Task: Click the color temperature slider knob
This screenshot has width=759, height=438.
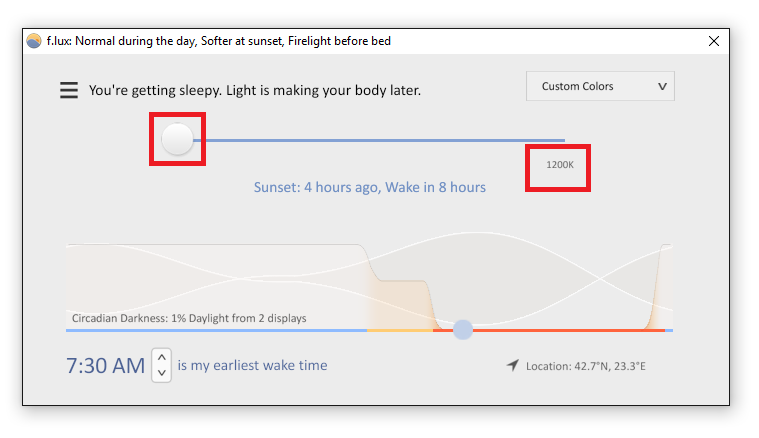Action: coord(177,139)
